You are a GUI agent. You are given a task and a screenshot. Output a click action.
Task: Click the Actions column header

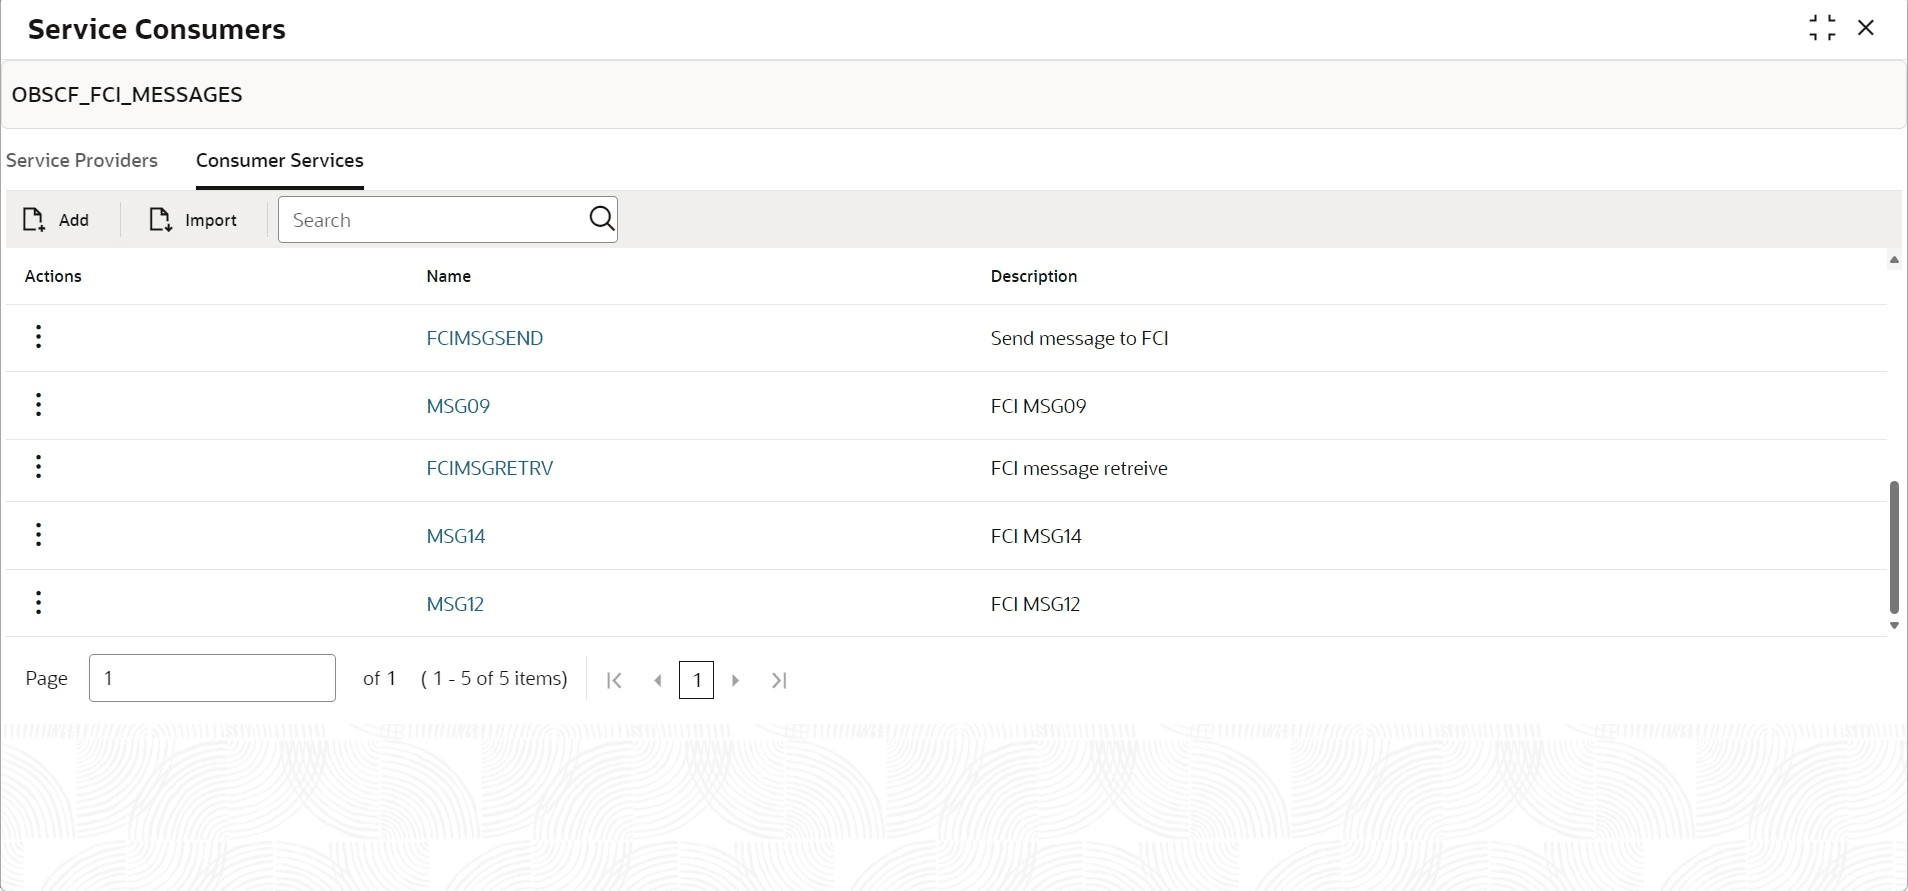(x=53, y=276)
